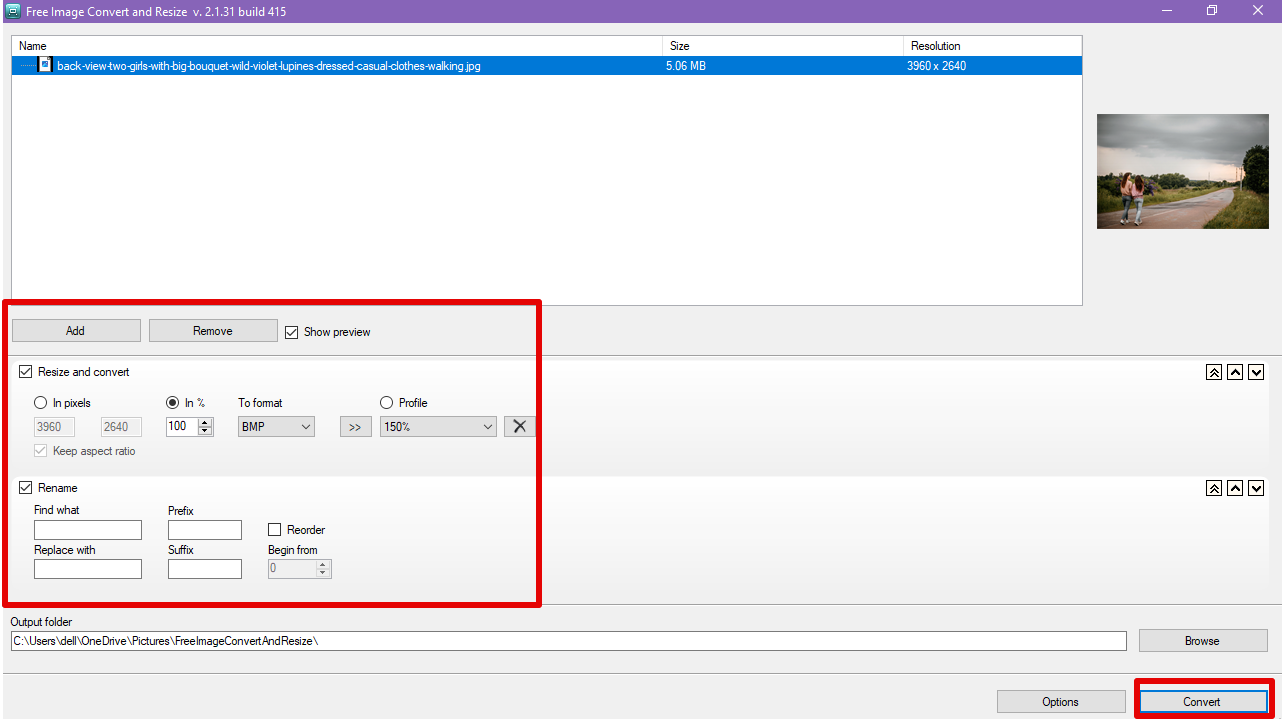Click the down arrow beside Resize panel
The height and width of the screenshot is (721, 1282).
point(1256,372)
